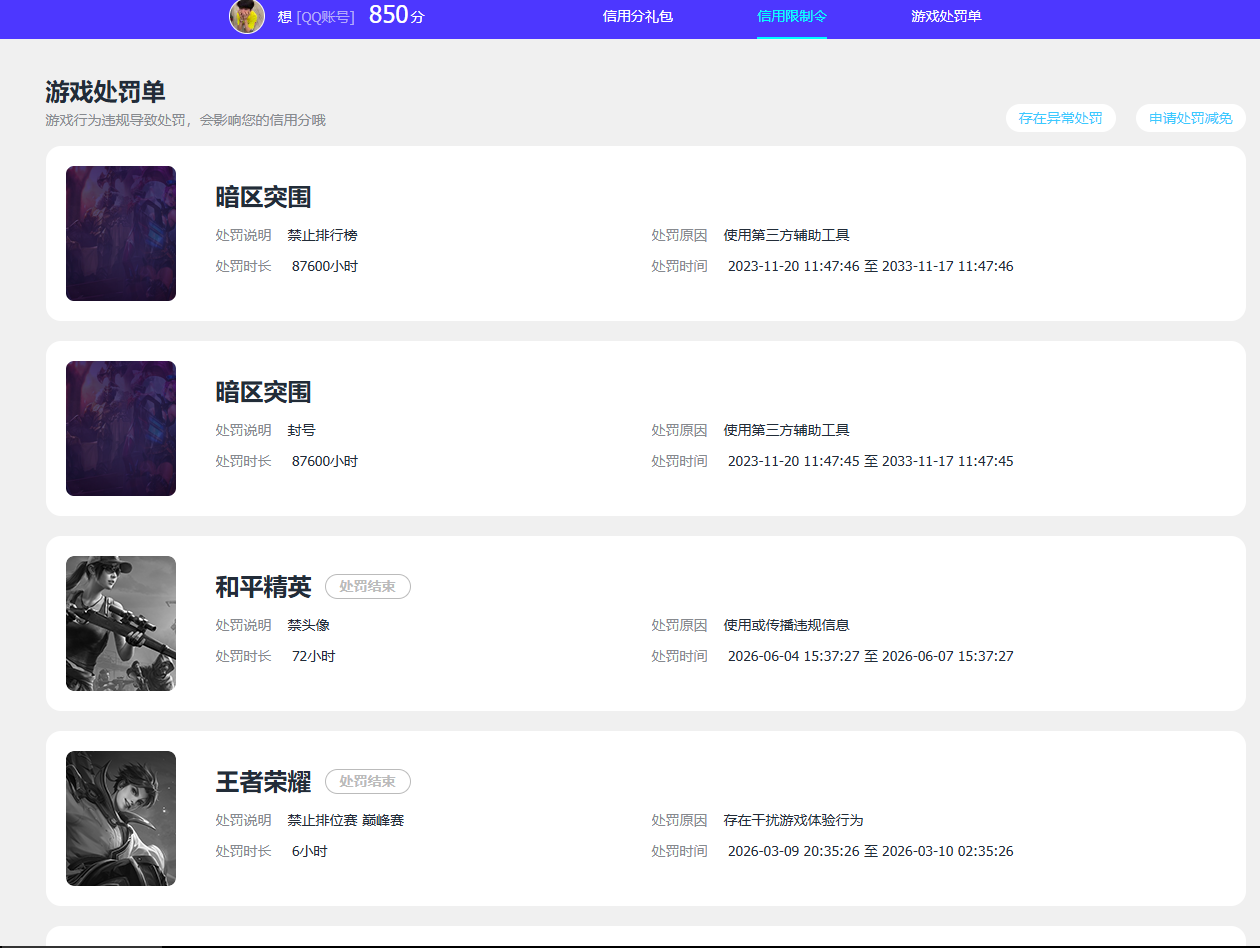
Task: Click the 72小时 penalty duration
Action: click(313, 657)
